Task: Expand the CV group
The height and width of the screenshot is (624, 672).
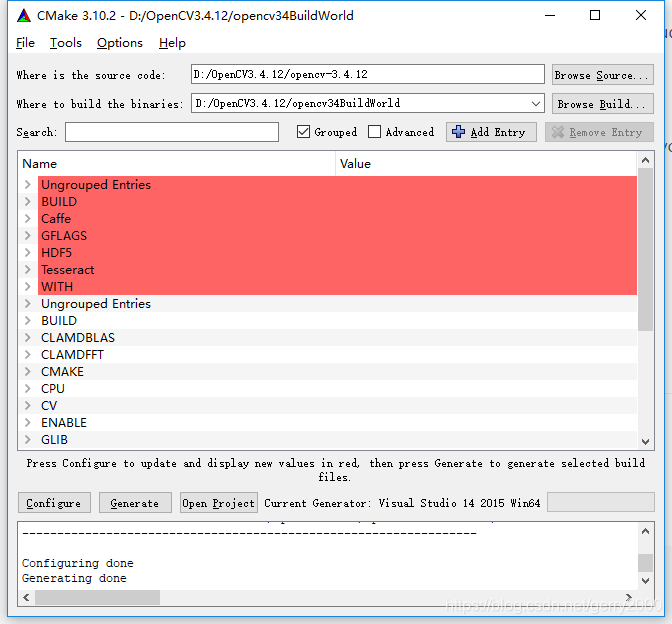Action: pos(28,405)
